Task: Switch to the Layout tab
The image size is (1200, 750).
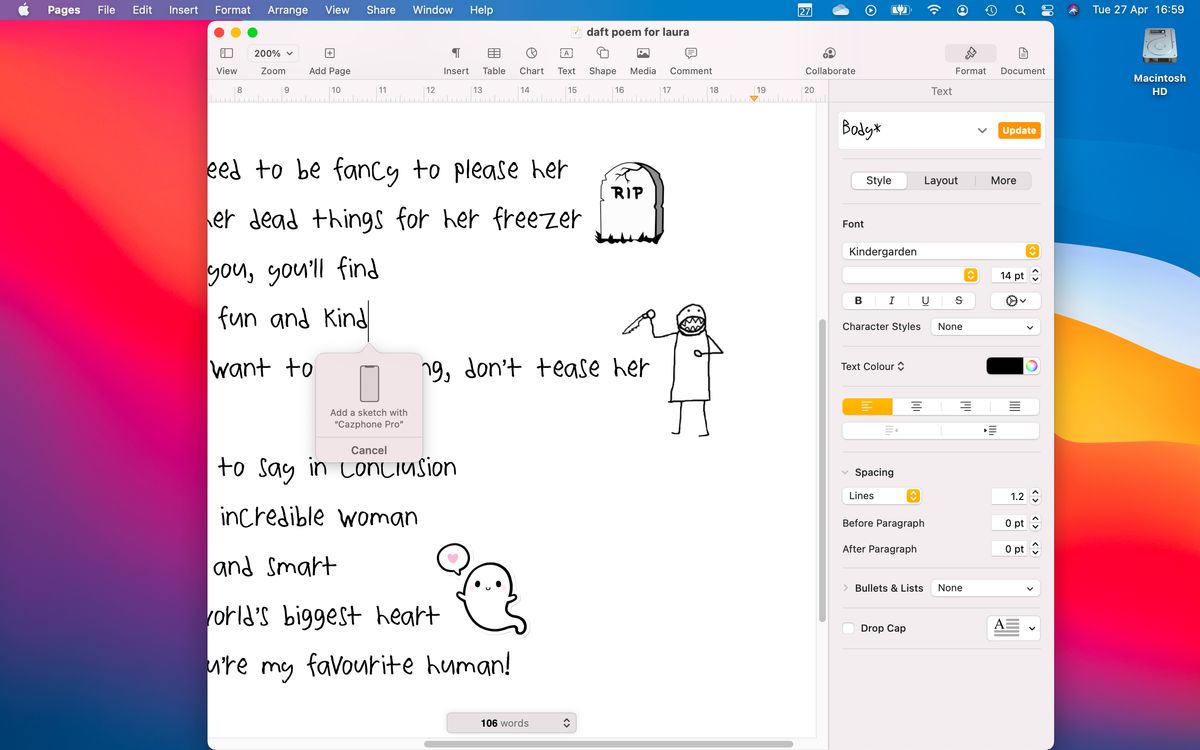Action: [940, 180]
